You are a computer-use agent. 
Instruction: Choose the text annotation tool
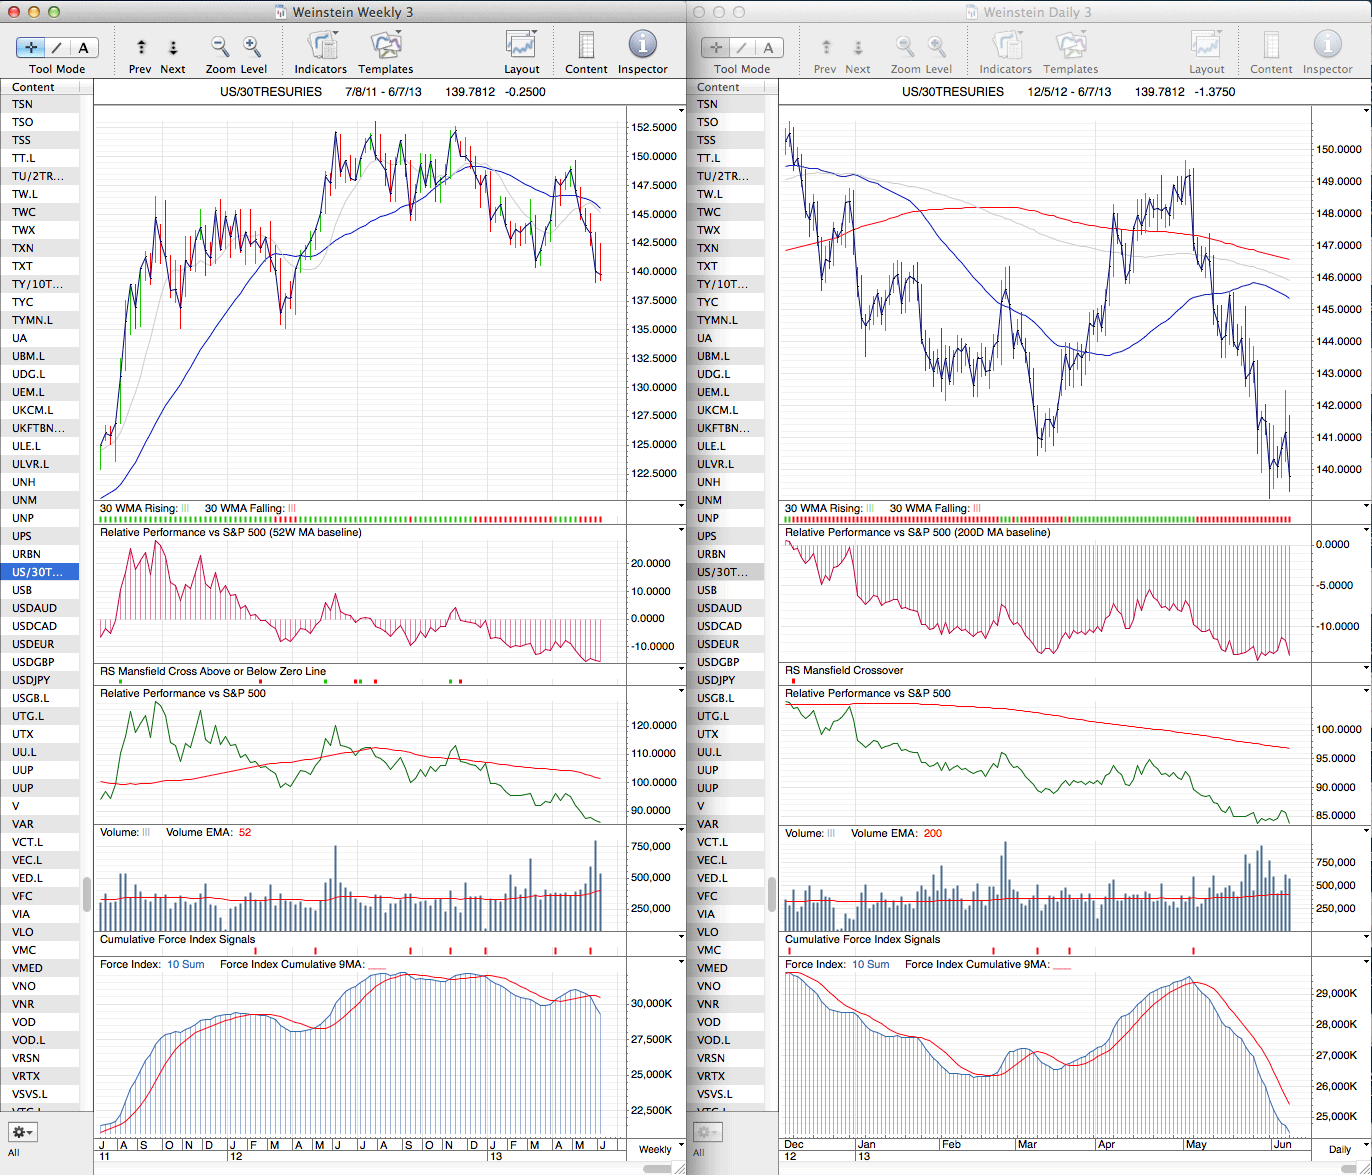click(83, 47)
